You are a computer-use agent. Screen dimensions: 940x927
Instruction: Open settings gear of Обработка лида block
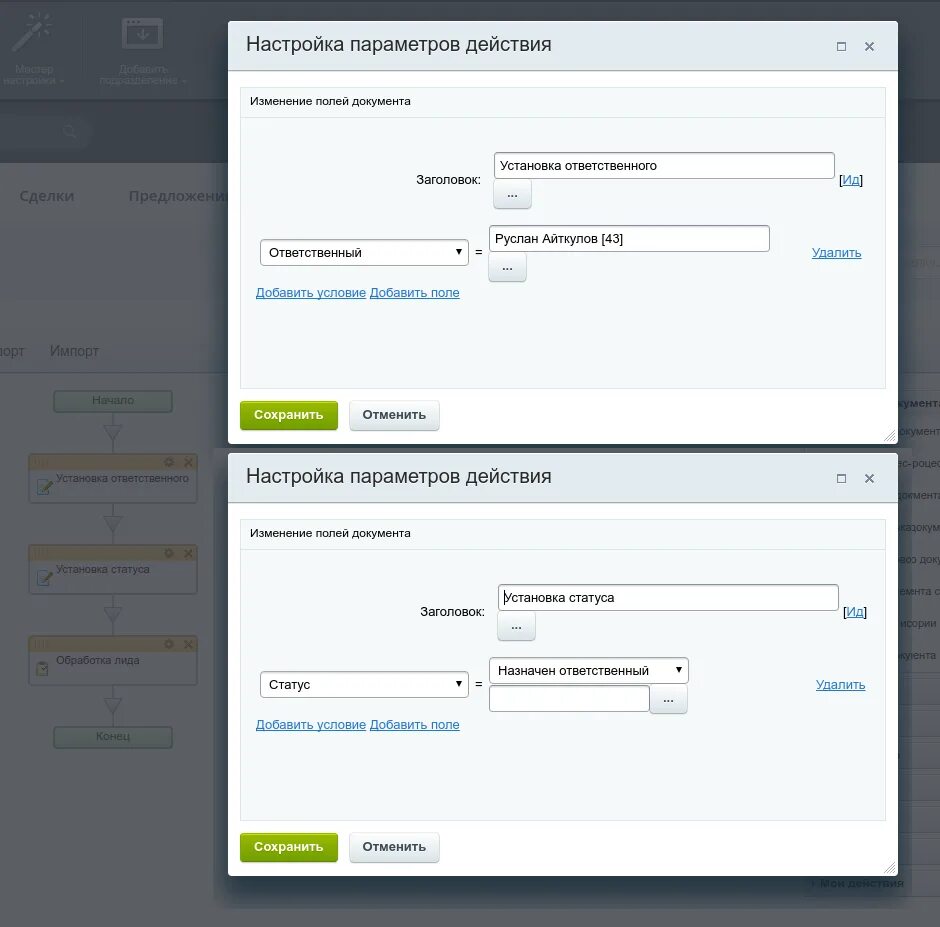169,644
